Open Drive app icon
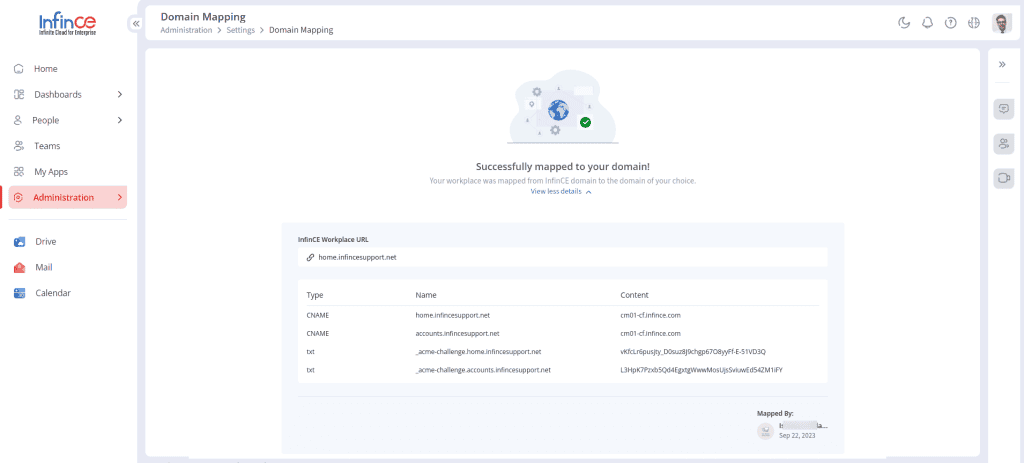 pyautogui.click(x=20, y=242)
